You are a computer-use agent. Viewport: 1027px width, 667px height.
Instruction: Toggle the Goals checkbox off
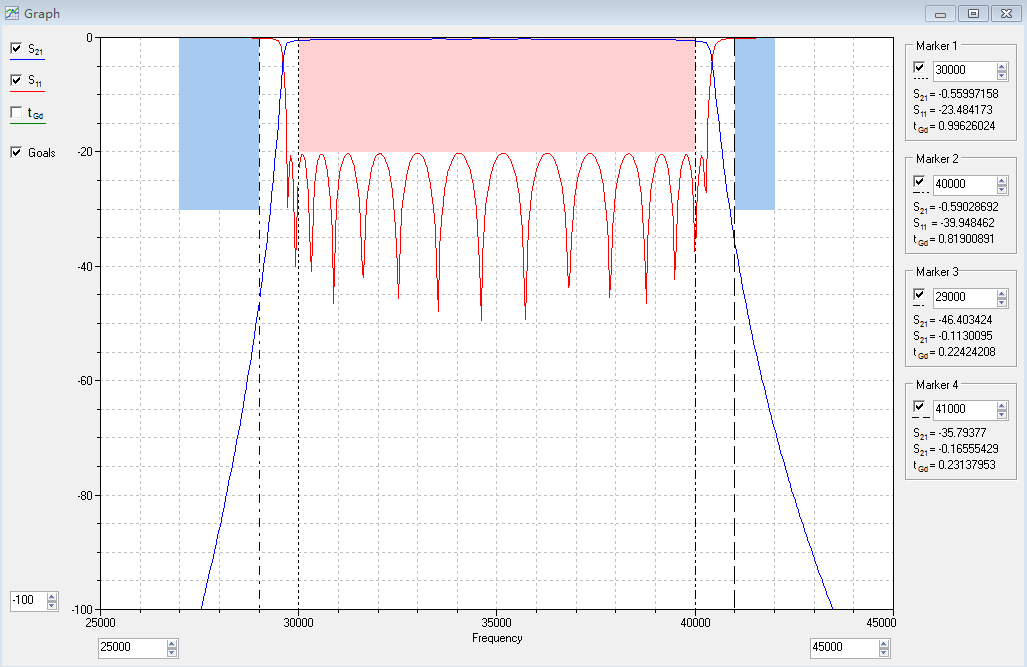pos(16,152)
